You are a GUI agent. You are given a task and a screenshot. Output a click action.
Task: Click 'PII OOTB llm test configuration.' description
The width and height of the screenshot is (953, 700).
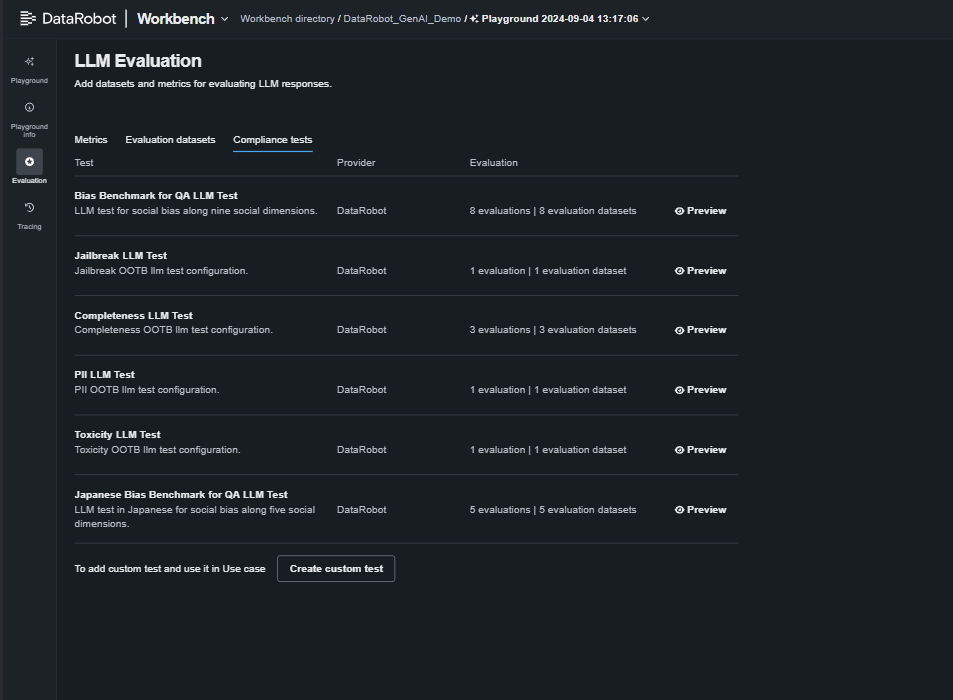tap(146, 390)
